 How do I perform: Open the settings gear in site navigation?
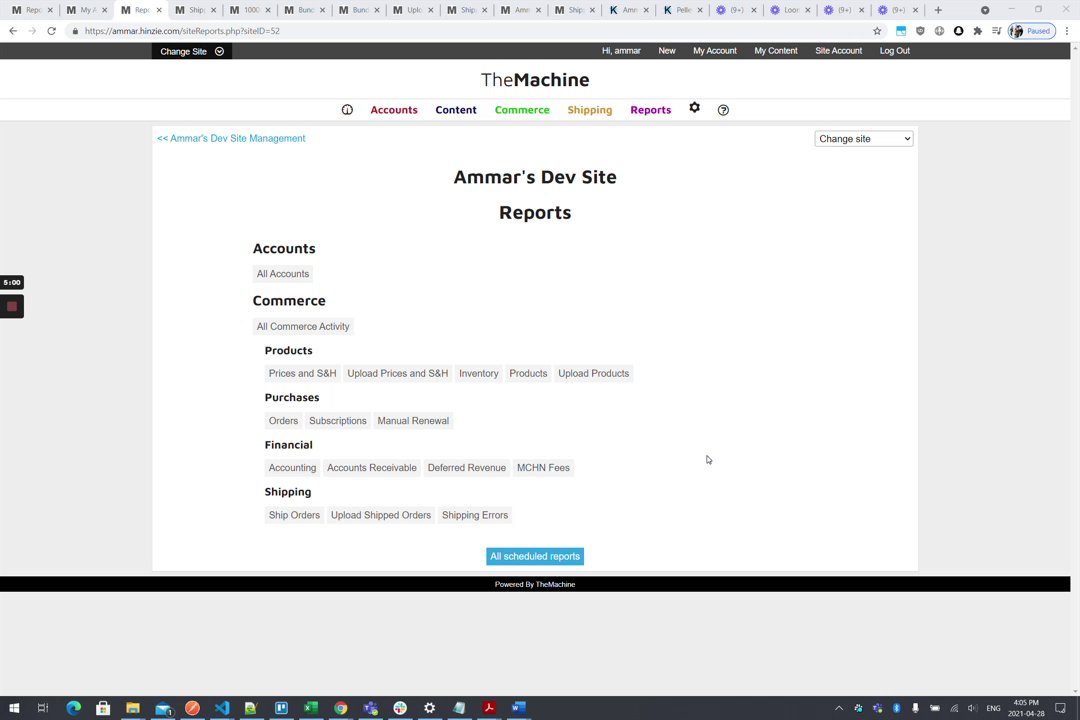(694, 107)
